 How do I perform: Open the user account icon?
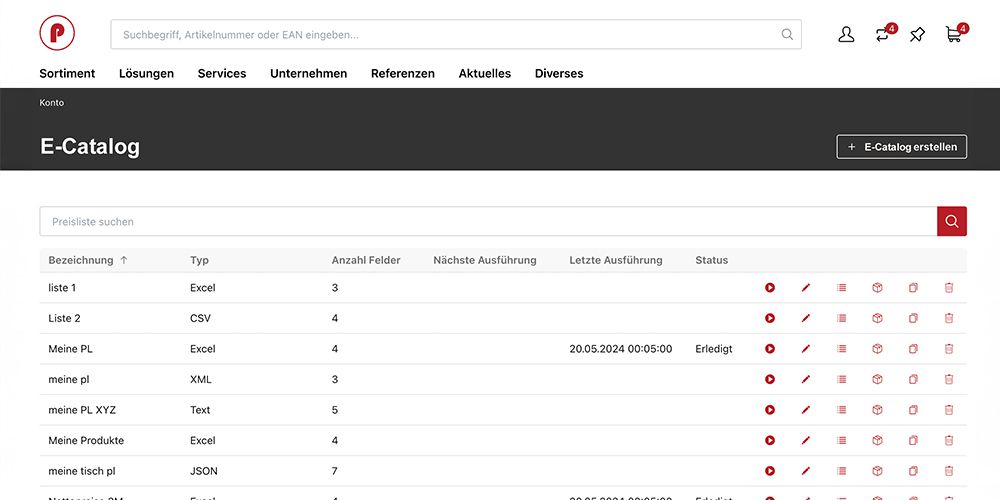coord(846,35)
